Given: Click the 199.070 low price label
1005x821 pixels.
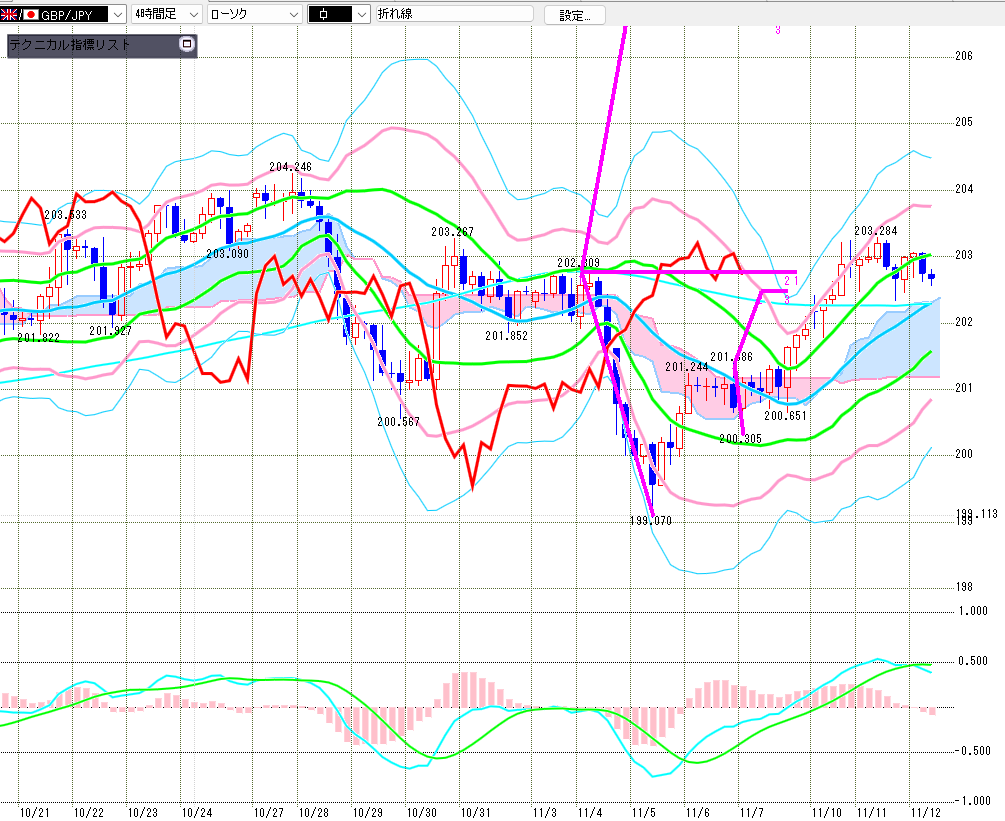Looking at the screenshot, I should [650, 521].
